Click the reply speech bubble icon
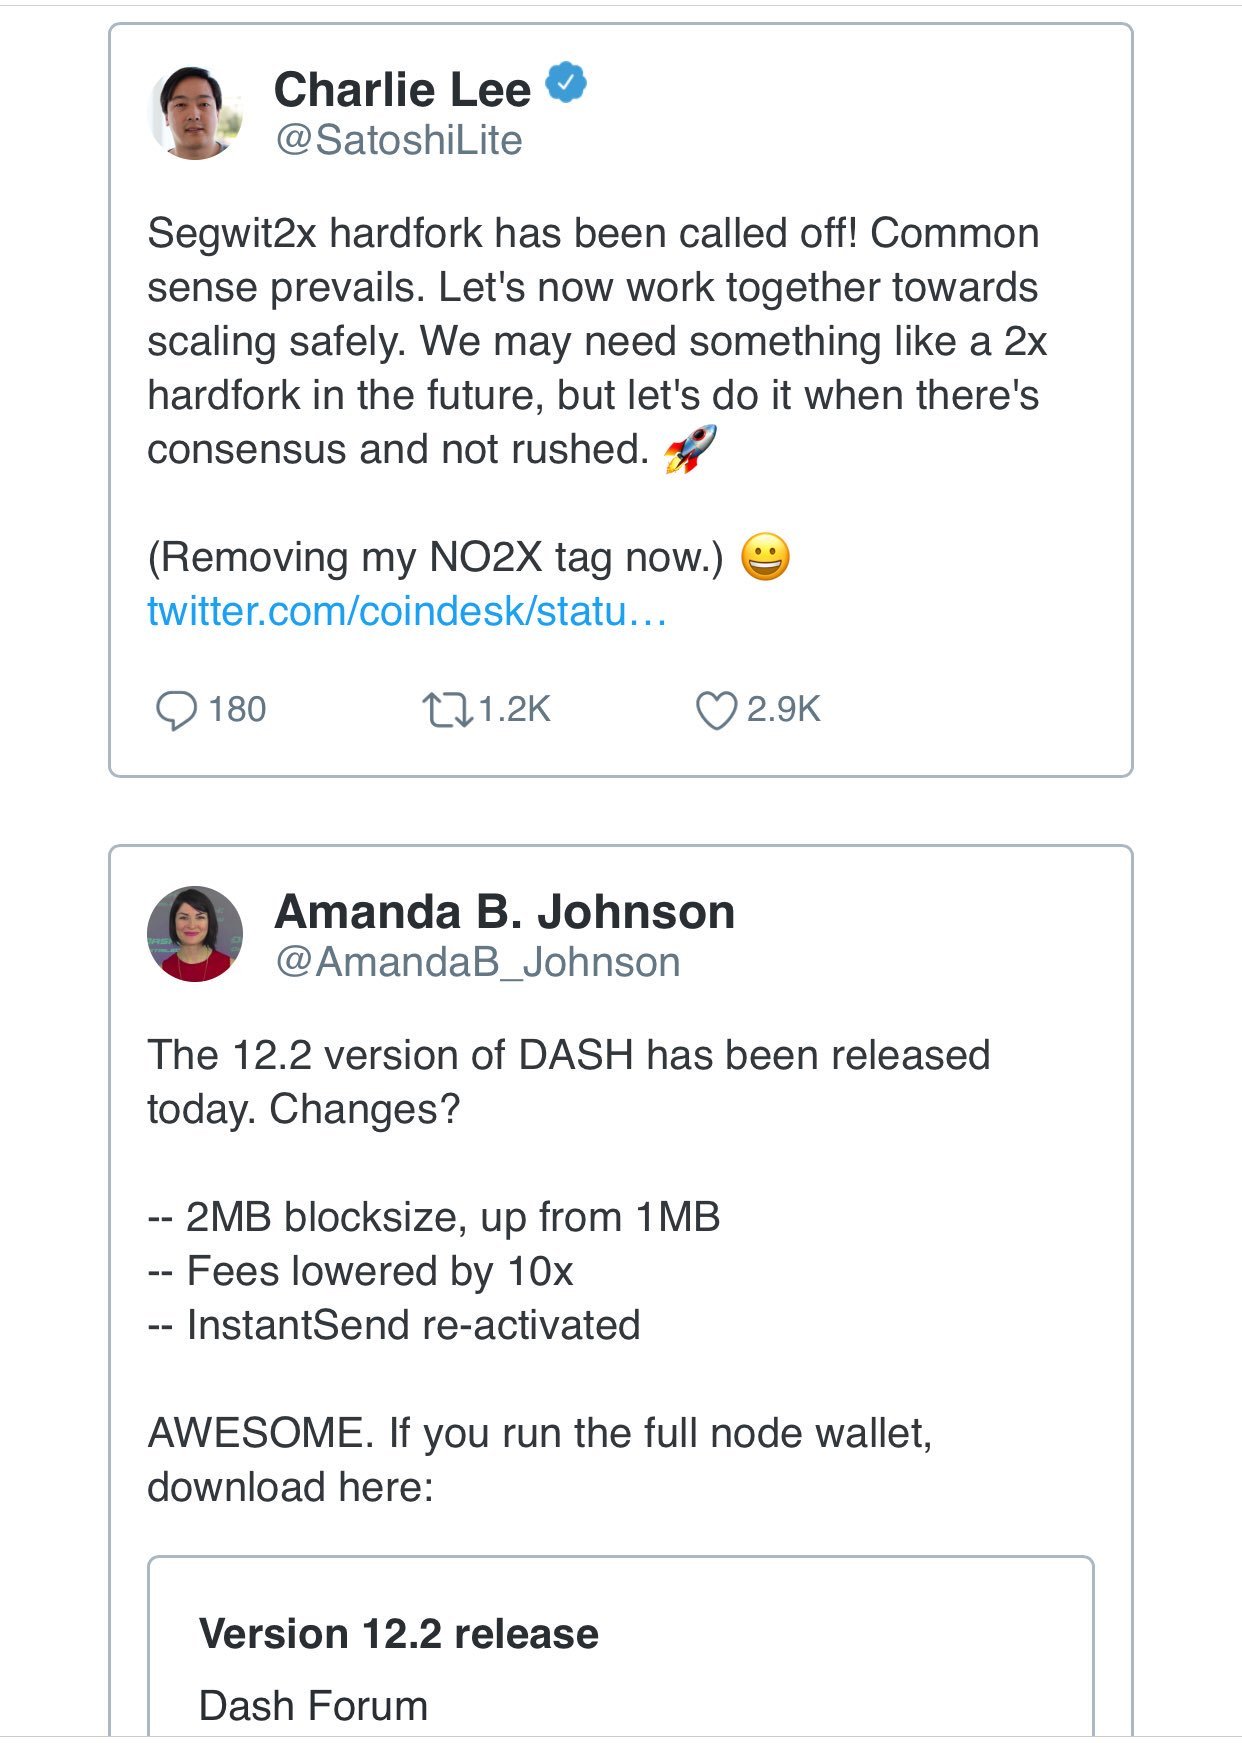The width and height of the screenshot is (1242, 1743). point(176,711)
